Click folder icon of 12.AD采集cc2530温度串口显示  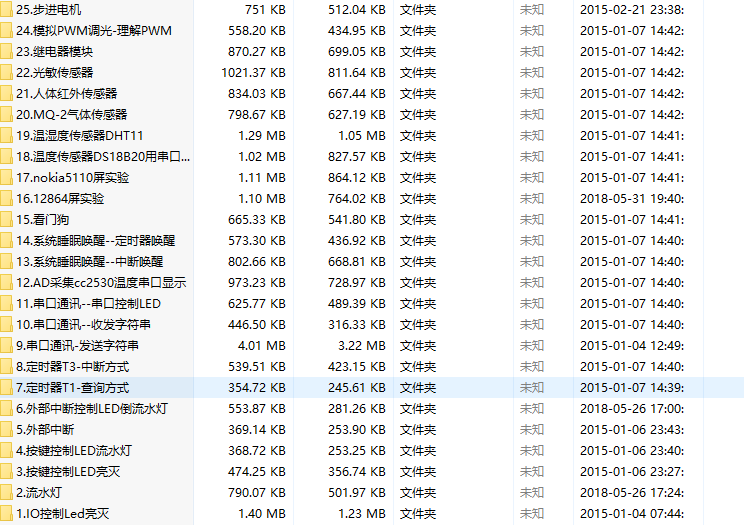pos(6,282)
